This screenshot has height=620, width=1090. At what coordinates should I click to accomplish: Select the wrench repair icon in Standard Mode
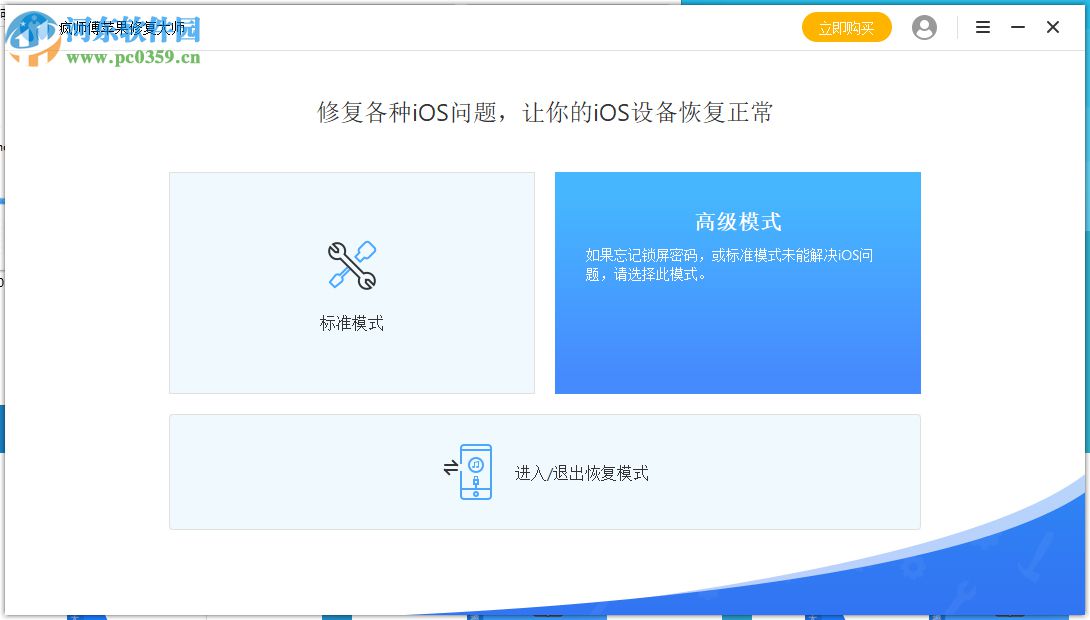coord(352,262)
